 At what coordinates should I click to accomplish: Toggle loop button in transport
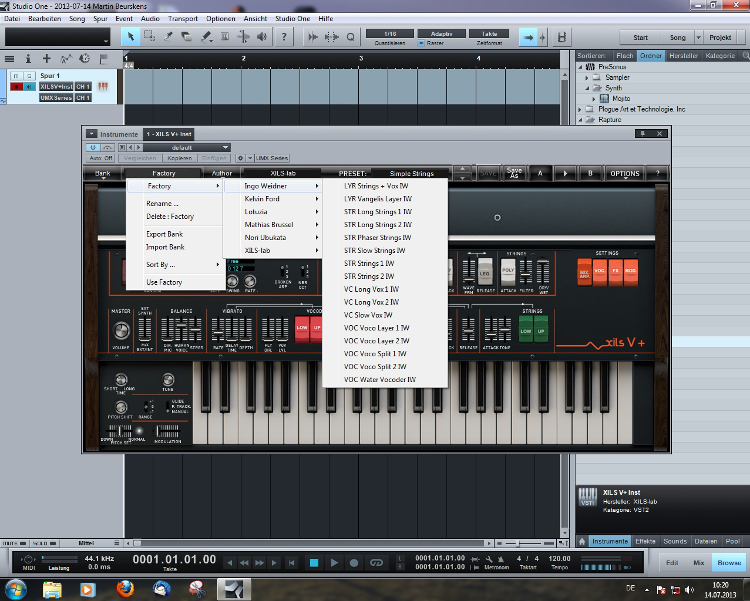pos(376,563)
